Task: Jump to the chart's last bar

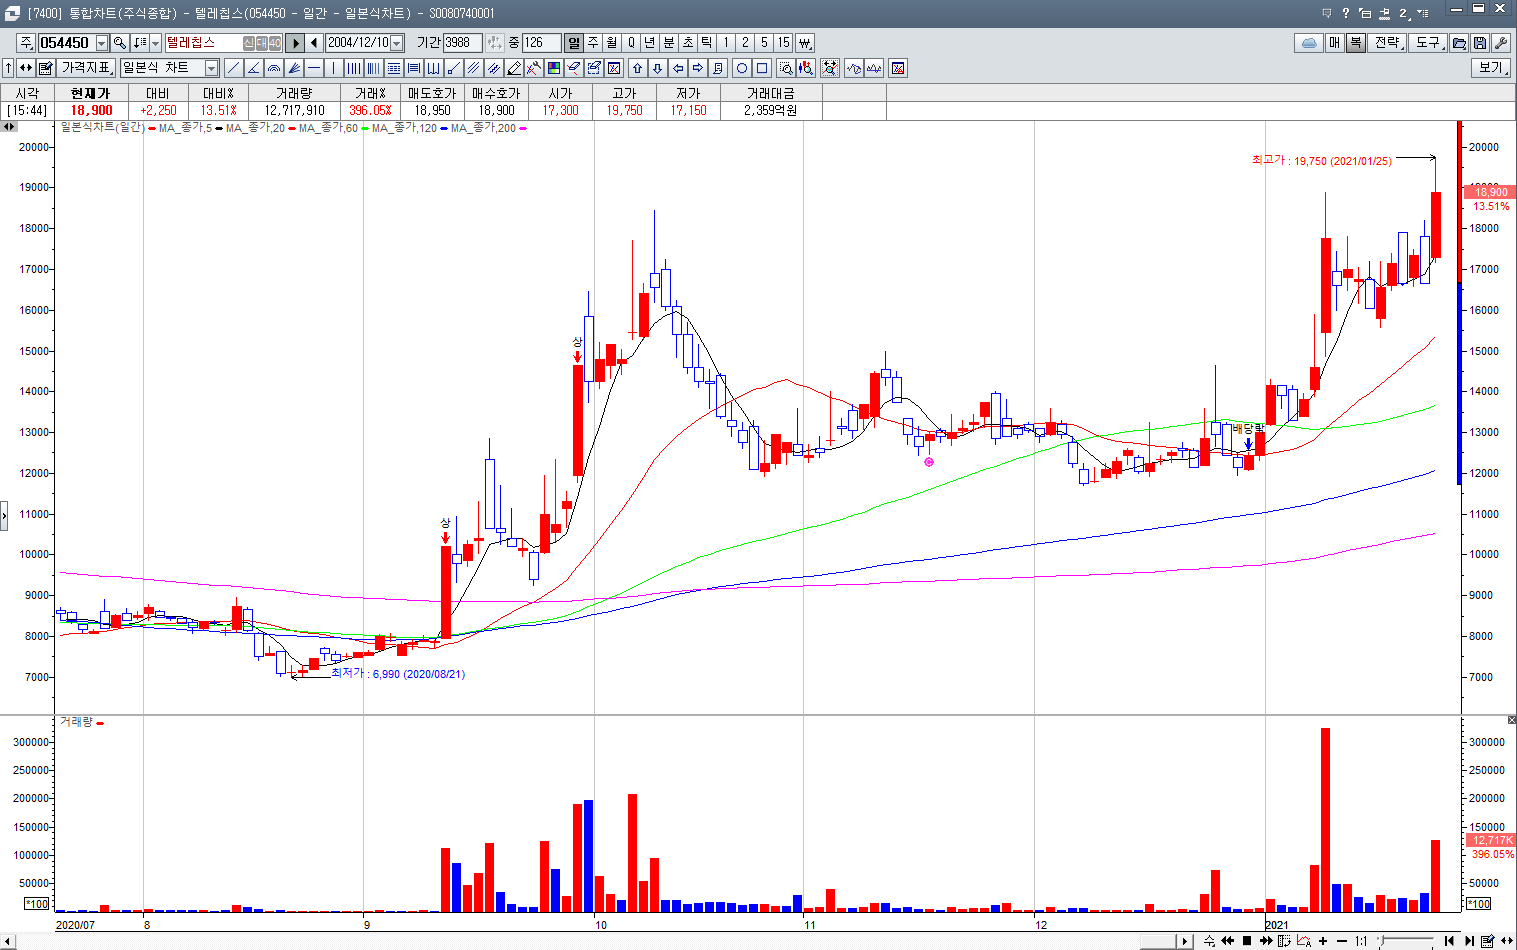Action: point(1469,941)
